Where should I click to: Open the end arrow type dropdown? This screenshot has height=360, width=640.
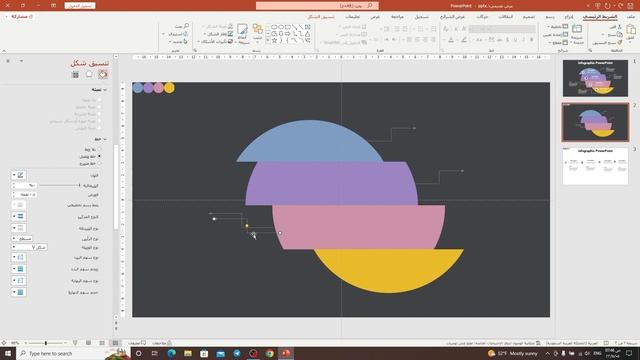[x=18, y=280]
